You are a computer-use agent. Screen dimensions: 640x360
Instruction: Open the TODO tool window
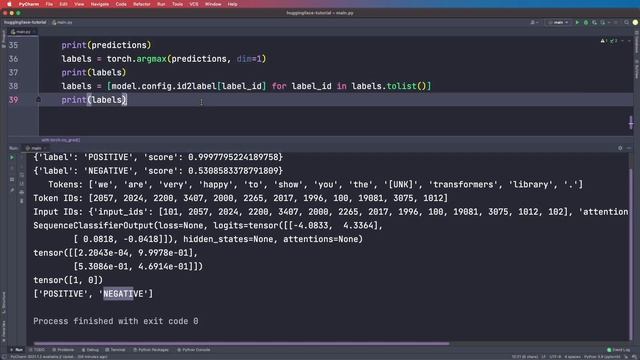click(37, 350)
